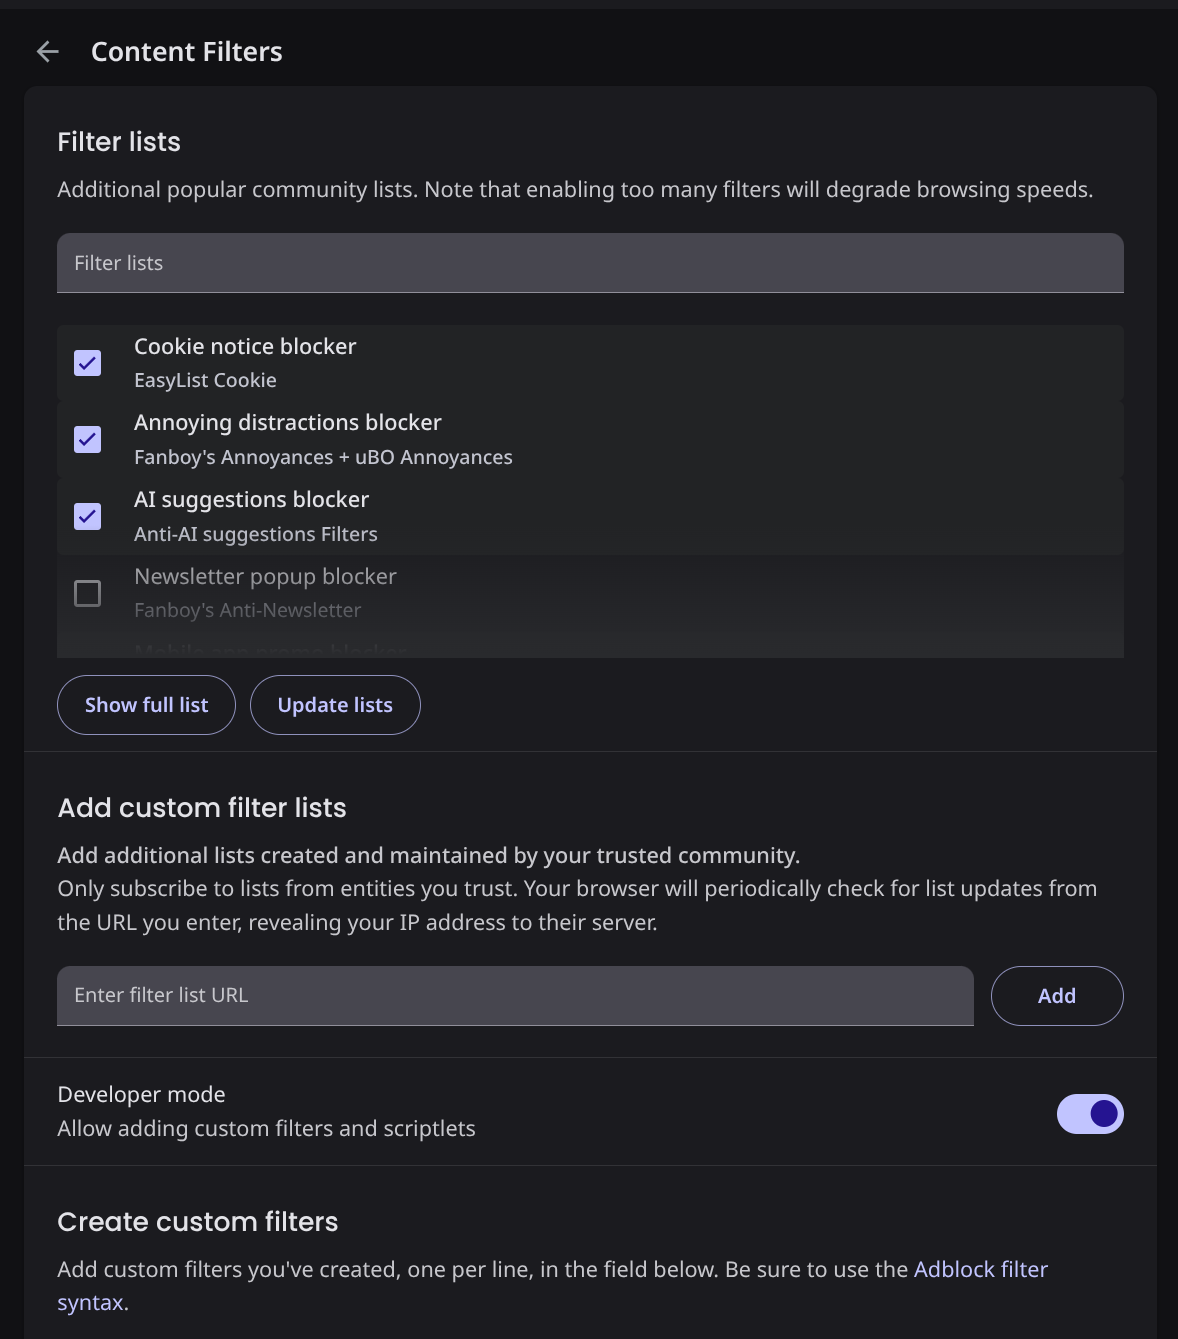
Task: Uncheck the AI suggestions blocker checkbox
Action: [x=88, y=517]
